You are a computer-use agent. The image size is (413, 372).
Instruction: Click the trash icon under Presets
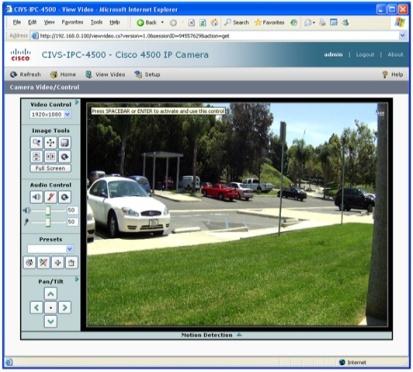(71, 262)
